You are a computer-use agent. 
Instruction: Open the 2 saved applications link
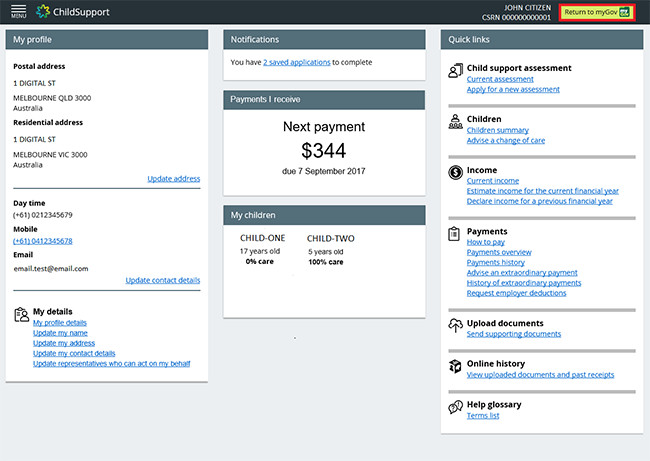[296, 62]
